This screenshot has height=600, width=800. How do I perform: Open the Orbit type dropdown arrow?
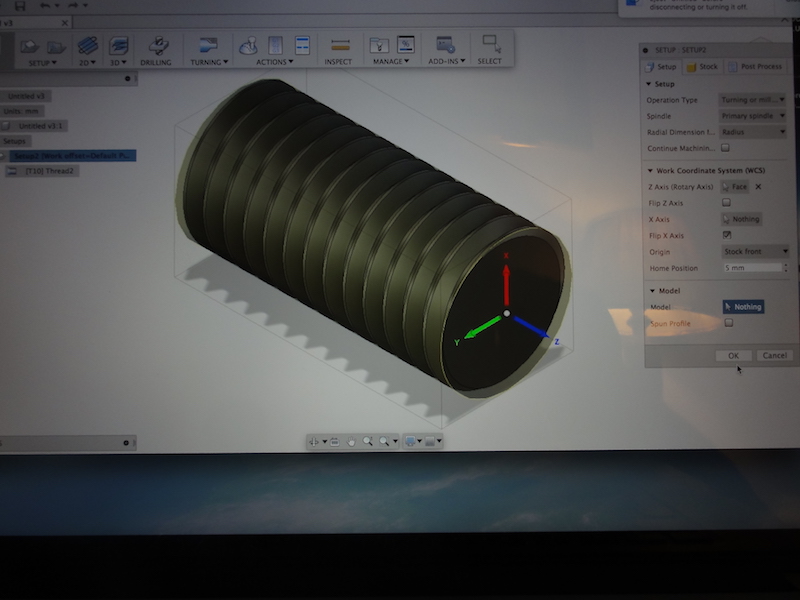point(324,442)
